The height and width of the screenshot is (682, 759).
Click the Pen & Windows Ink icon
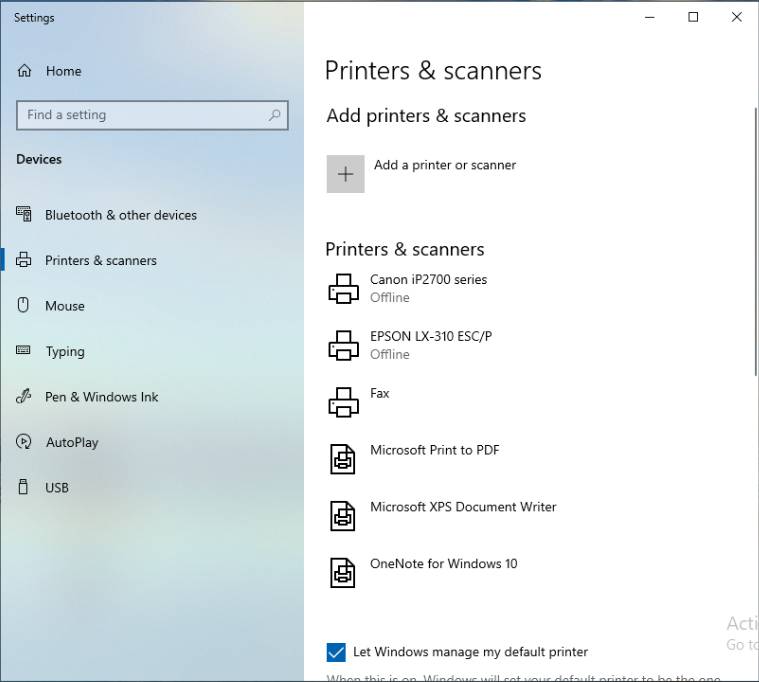23,396
